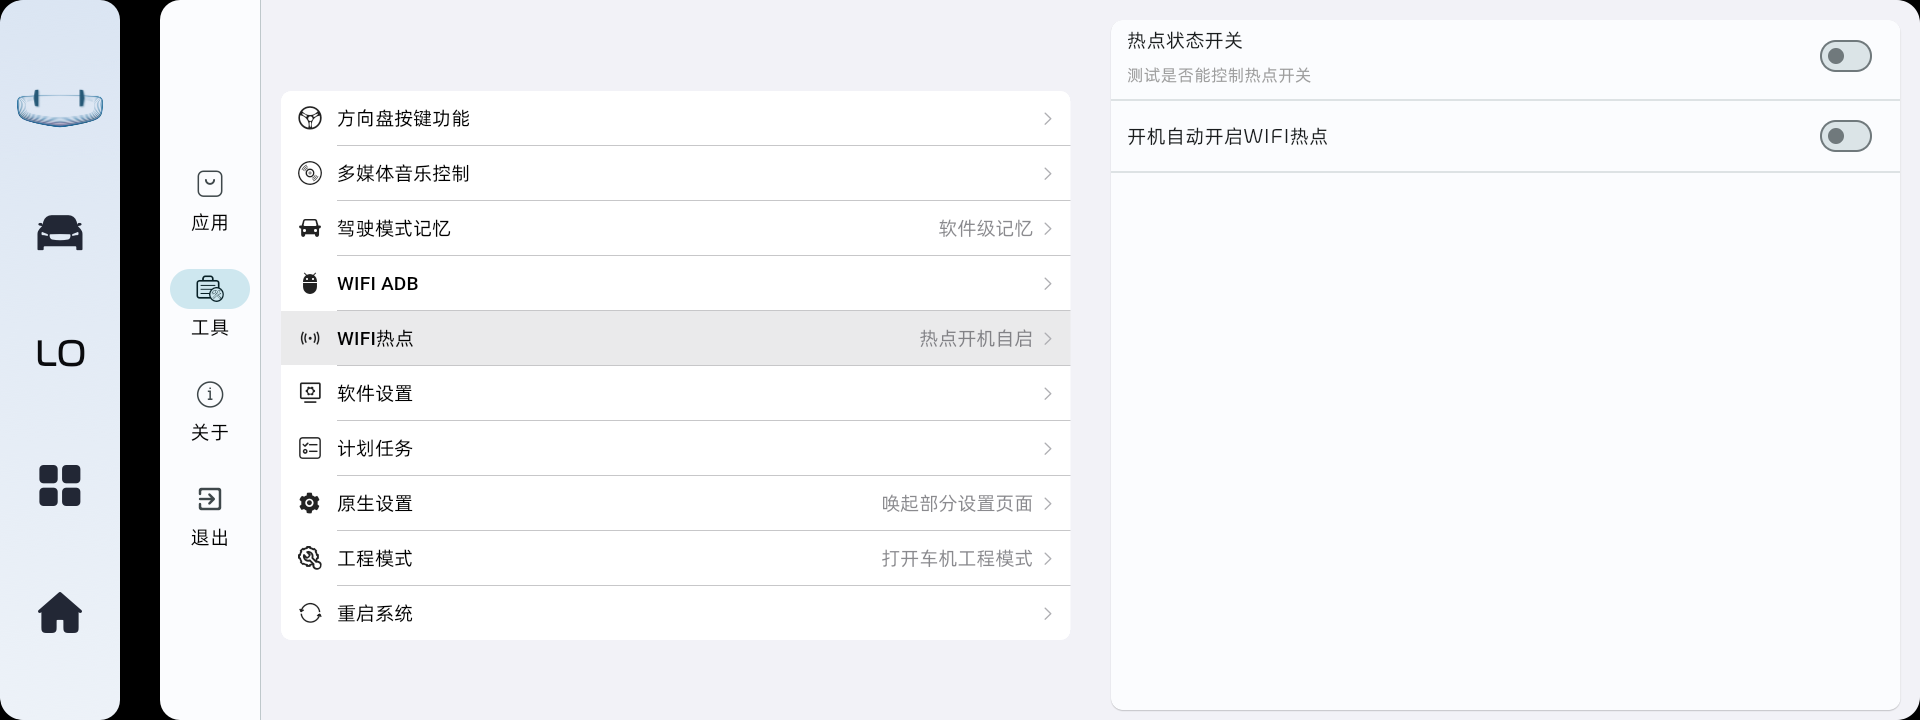Click the restart system refresh icon

tap(310, 613)
